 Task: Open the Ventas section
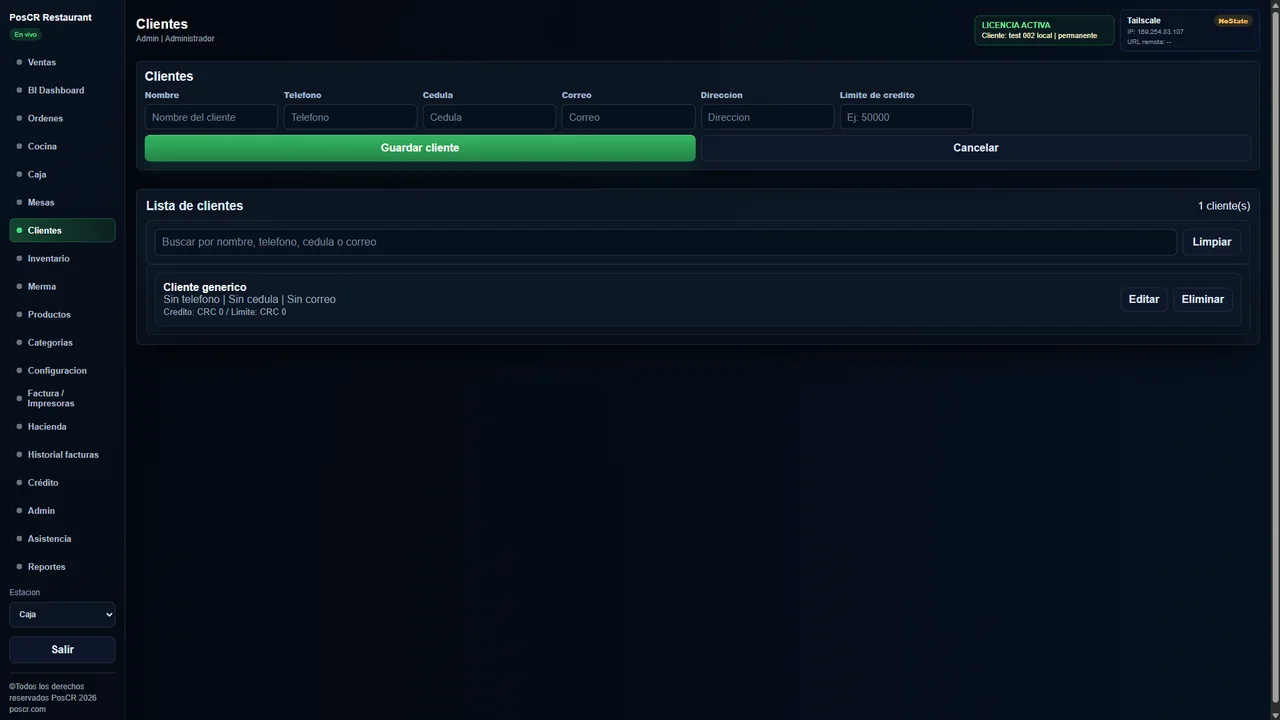[x=62, y=62]
